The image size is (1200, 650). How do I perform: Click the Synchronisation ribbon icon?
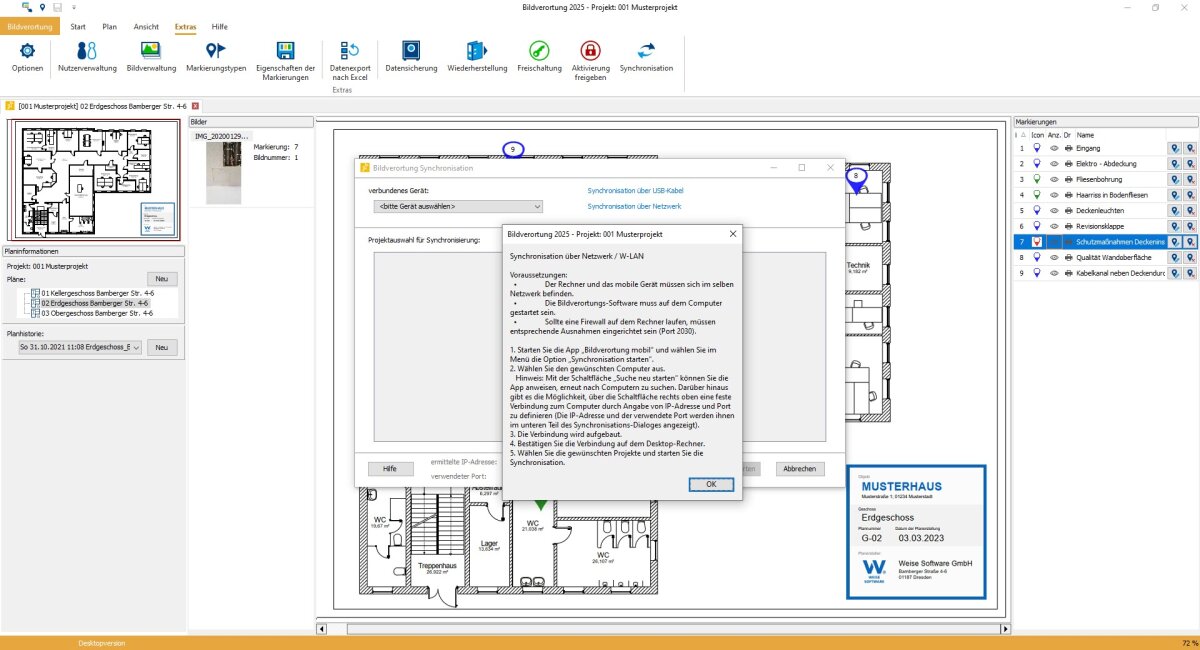coord(646,51)
